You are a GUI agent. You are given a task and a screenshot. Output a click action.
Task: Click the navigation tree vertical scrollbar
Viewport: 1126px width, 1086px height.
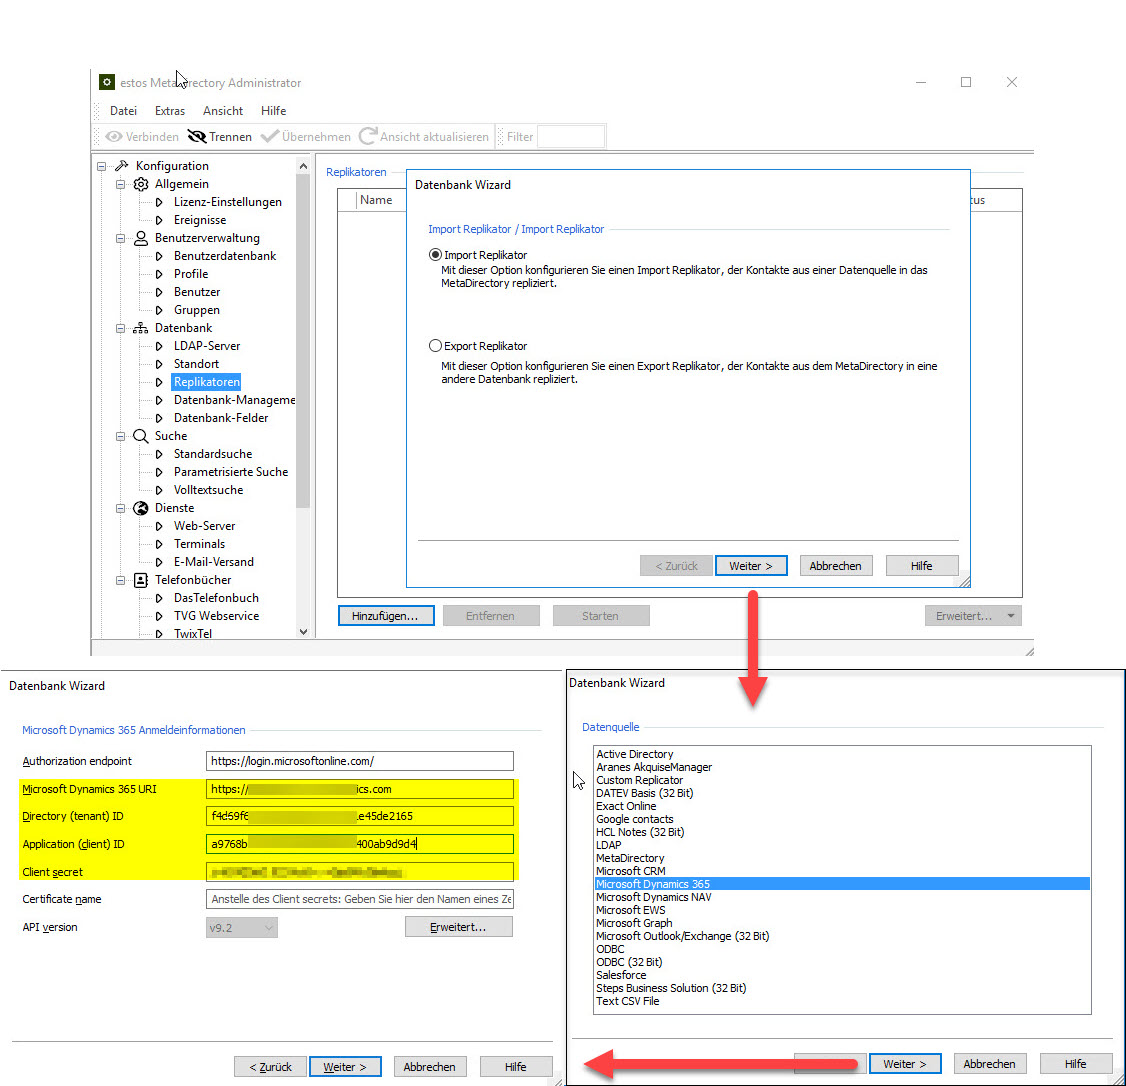[304, 400]
